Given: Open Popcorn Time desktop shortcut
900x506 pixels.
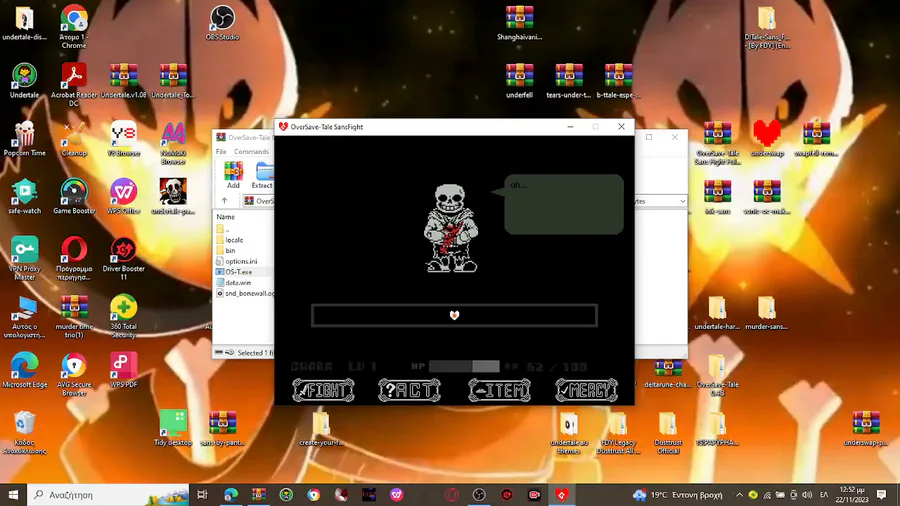Looking at the screenshot, I should point(24,139).
